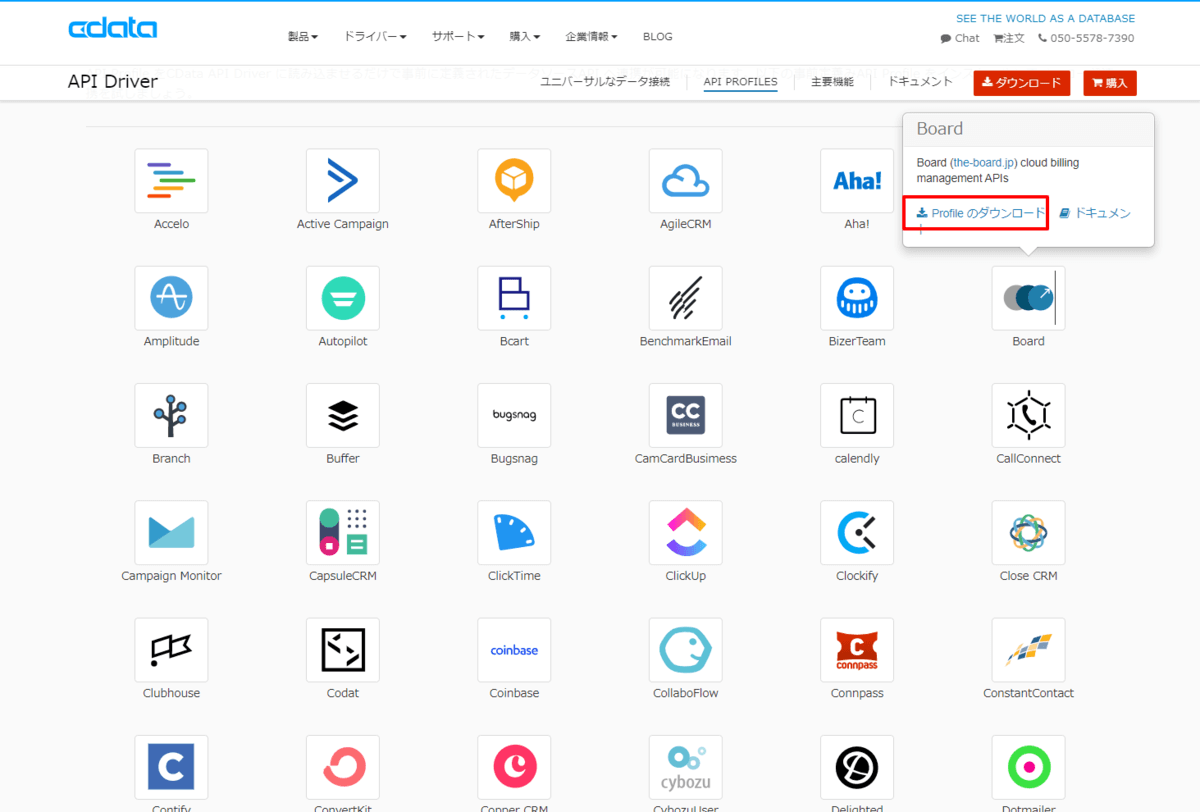Image resolution: width=1200 pixels, height=812 pixels.
Task: Choose the Bcart icon
Action: point(514,298)
